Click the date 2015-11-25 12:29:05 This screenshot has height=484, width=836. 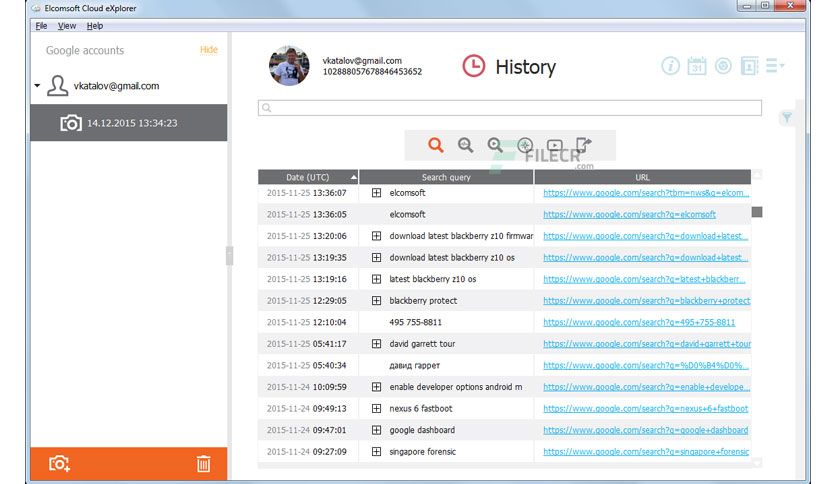[x=307, y=301]
